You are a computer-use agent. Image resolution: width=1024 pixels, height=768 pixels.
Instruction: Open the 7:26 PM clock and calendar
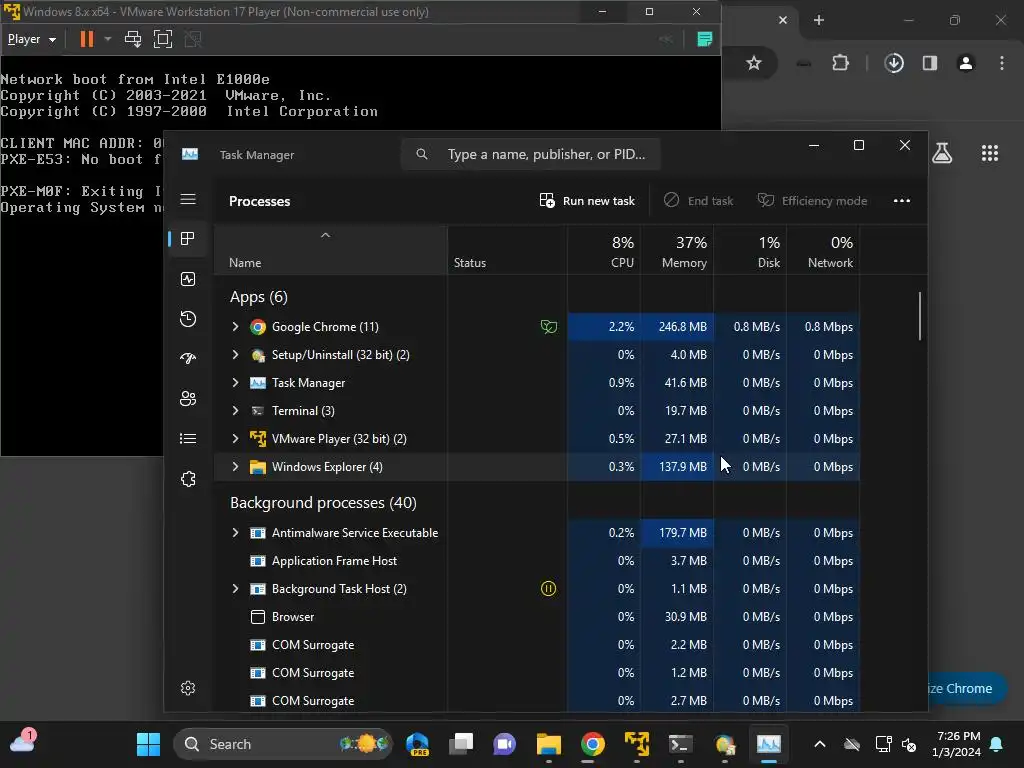(957, 744)
